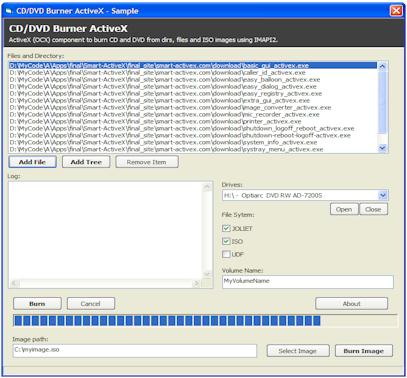Open the Drives dropdown list
Screen dimensions: 407x378
point(383,195)
